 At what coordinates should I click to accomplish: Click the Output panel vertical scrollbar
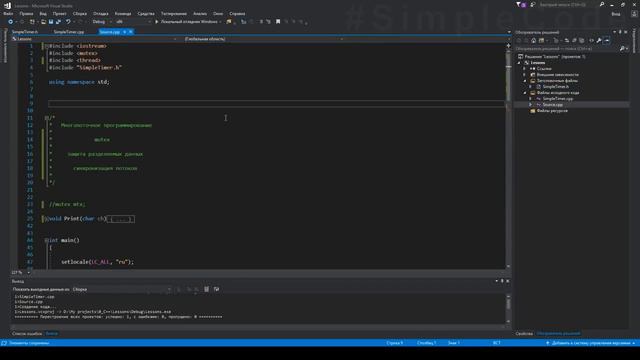508,309
